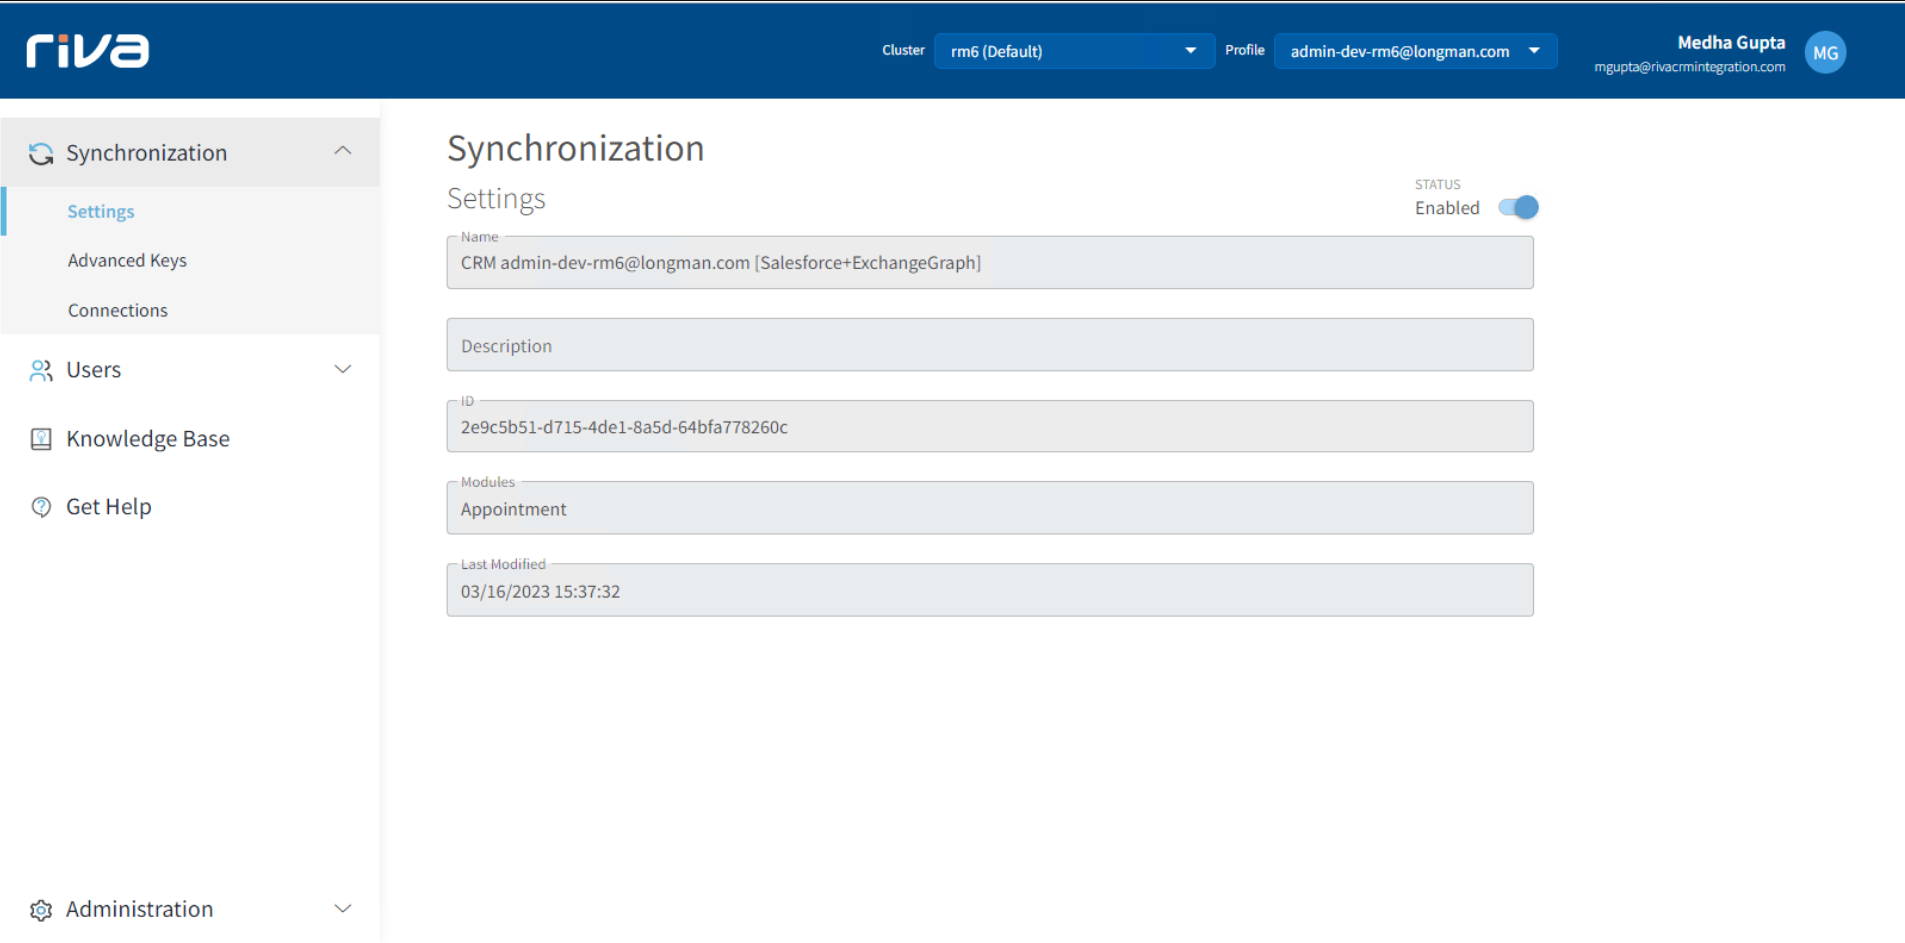This screenshot has height=943, width=1905.
Task: Click the Enabled status text
Action: 1447,208
